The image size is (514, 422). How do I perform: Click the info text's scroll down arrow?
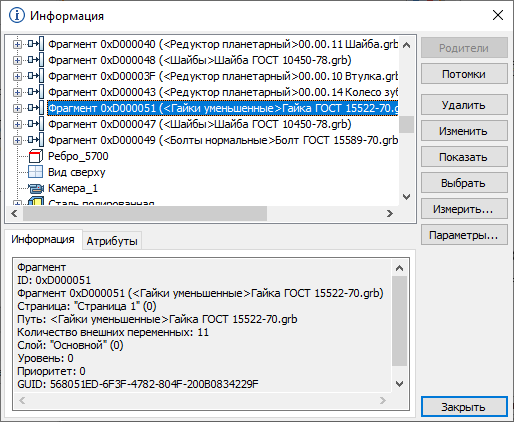399,384
